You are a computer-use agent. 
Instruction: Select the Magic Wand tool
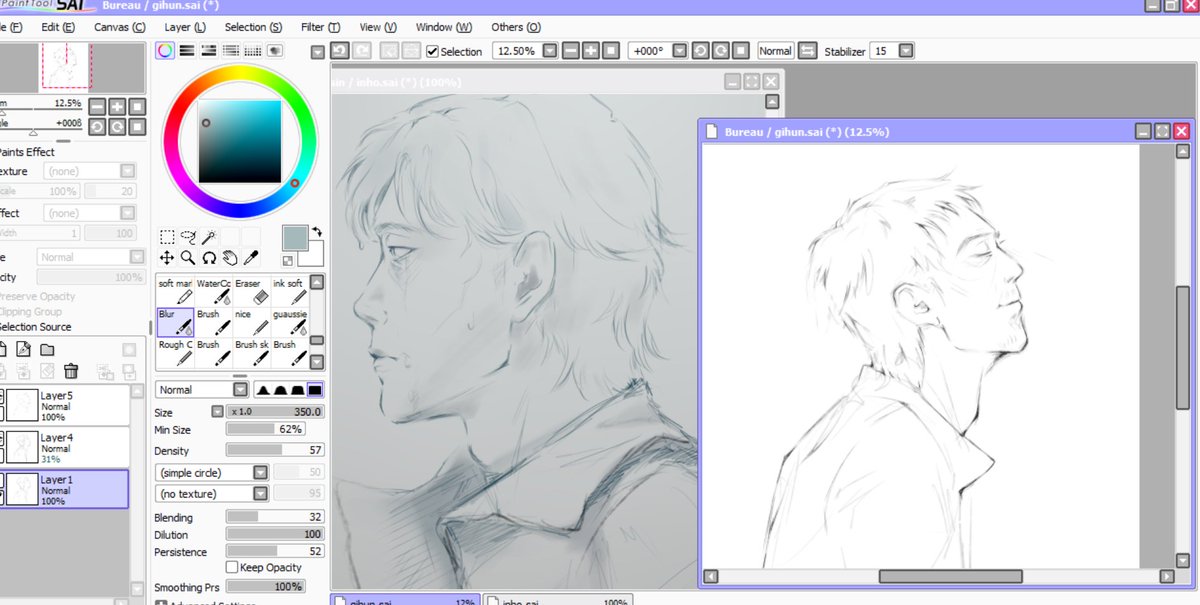coord(209,237)
